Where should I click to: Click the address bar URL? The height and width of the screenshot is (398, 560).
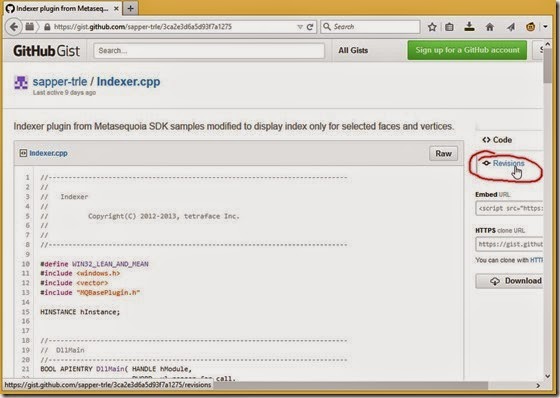143,27
